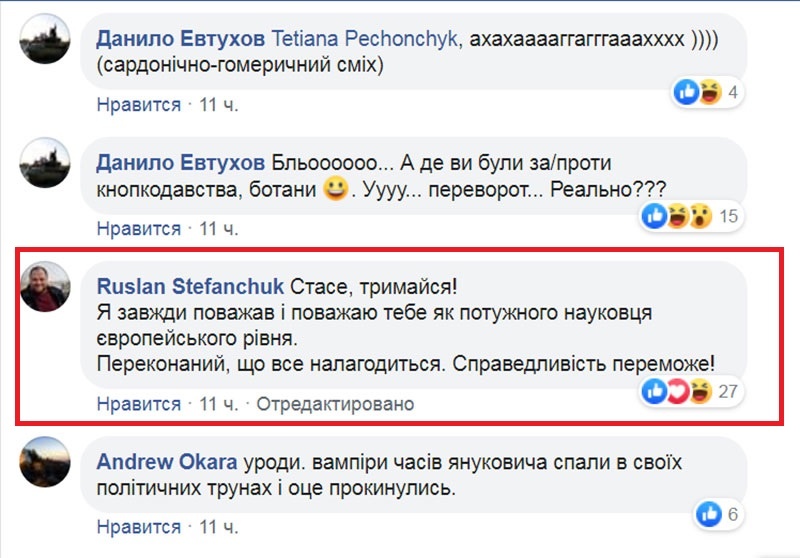The image size is (800, 558).
Task: Click first Данило Евтухов avatar thumbnail
Action: [45, 39]
